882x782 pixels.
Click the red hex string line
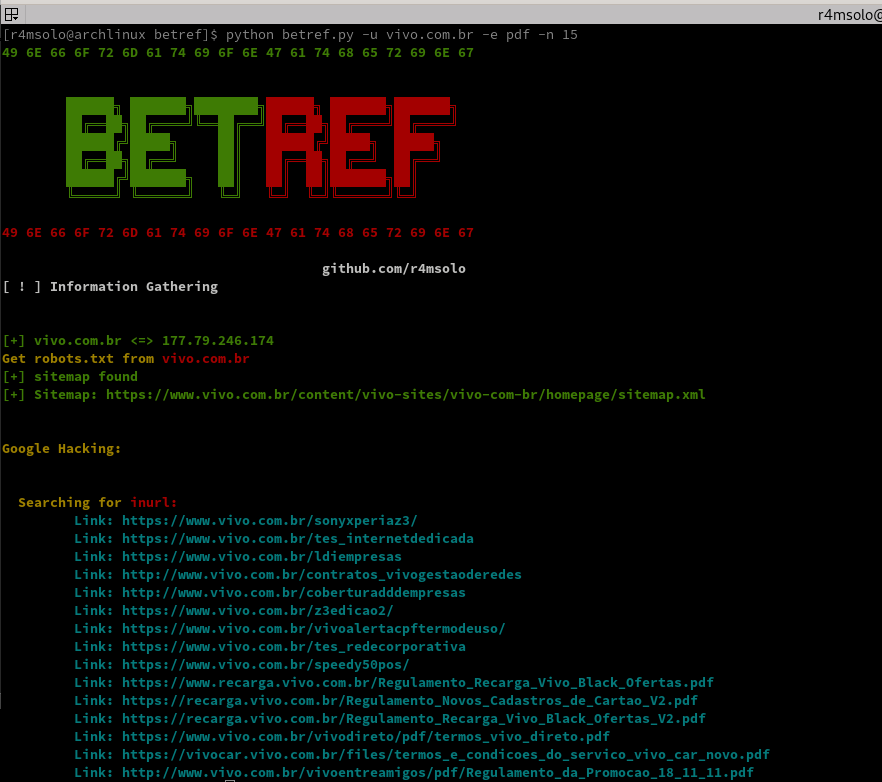coord(238,233)
